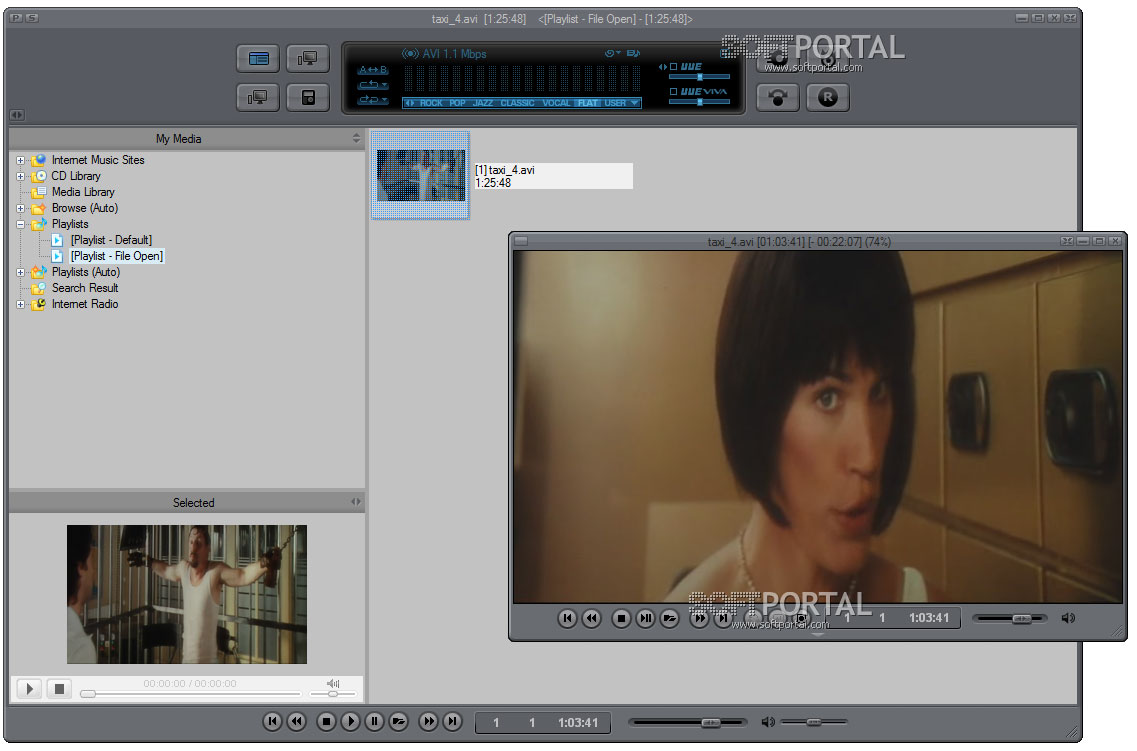The width and height of the screenshot is (1137, 751).
Task: Open the spiral effect dropdown in display
Action: pyautogui.click(x=612, y=53)
